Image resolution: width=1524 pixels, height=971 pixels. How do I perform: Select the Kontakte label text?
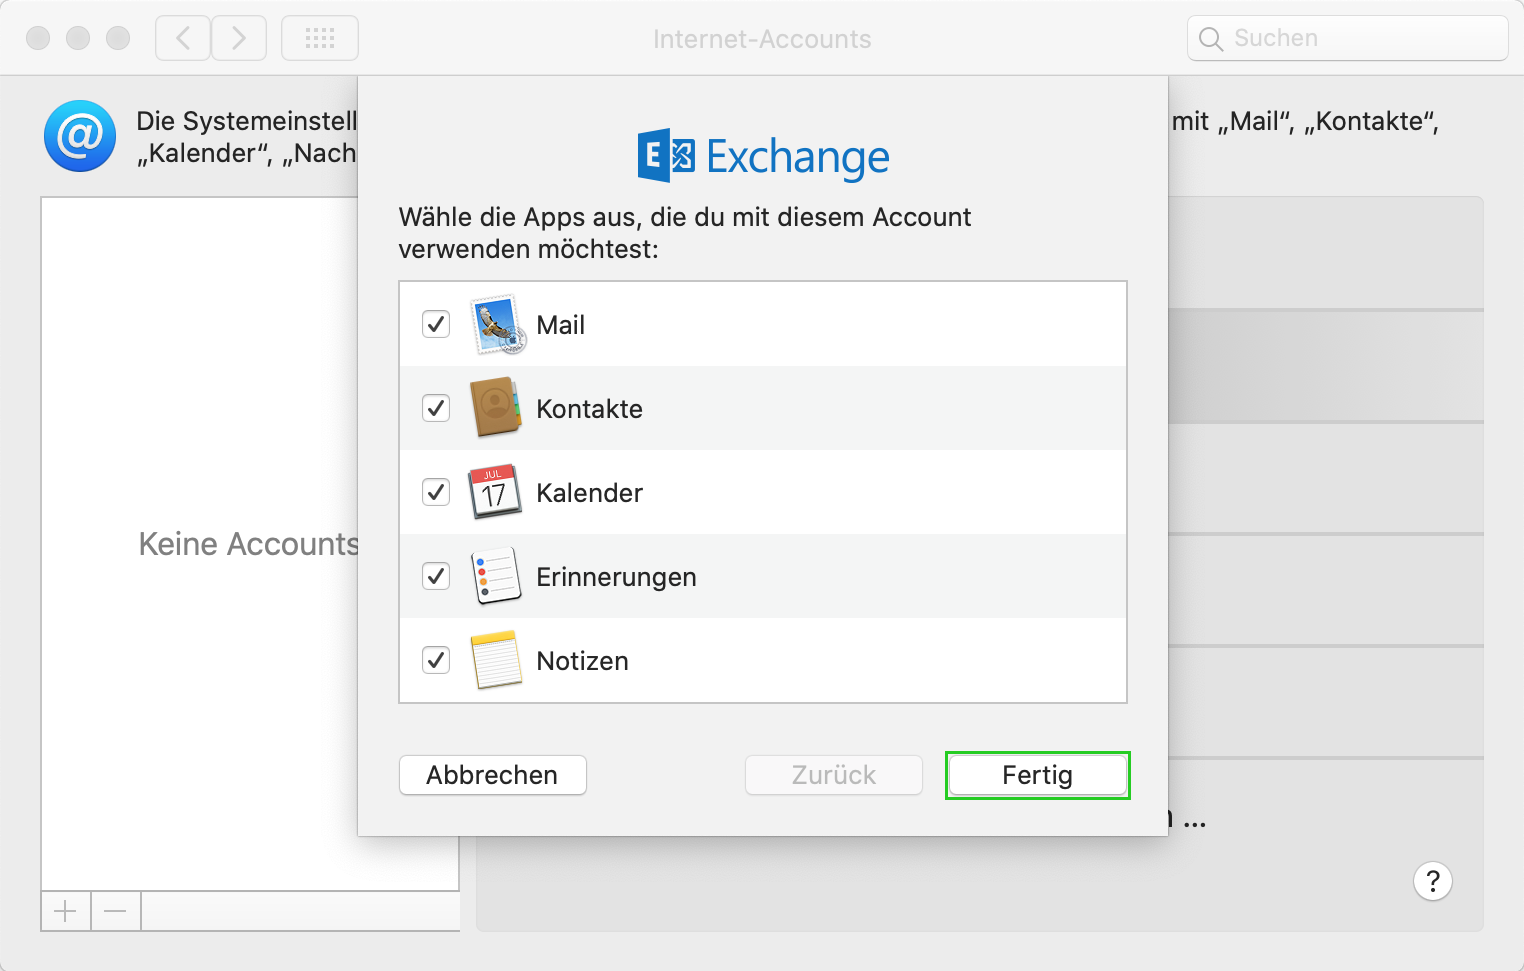pyautogui.click(x=590, y=409)
